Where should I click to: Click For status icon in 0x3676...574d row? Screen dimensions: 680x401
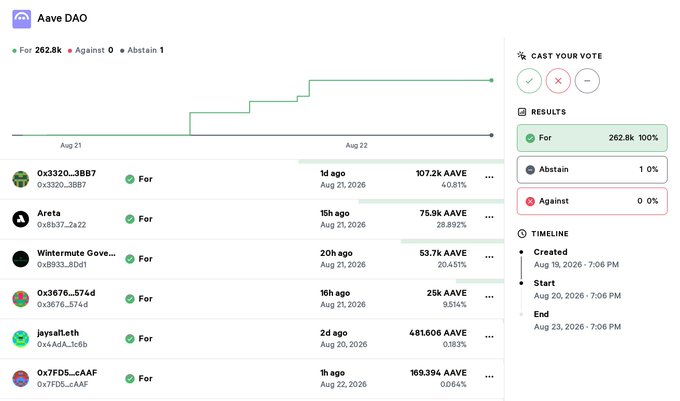point(130,299)
